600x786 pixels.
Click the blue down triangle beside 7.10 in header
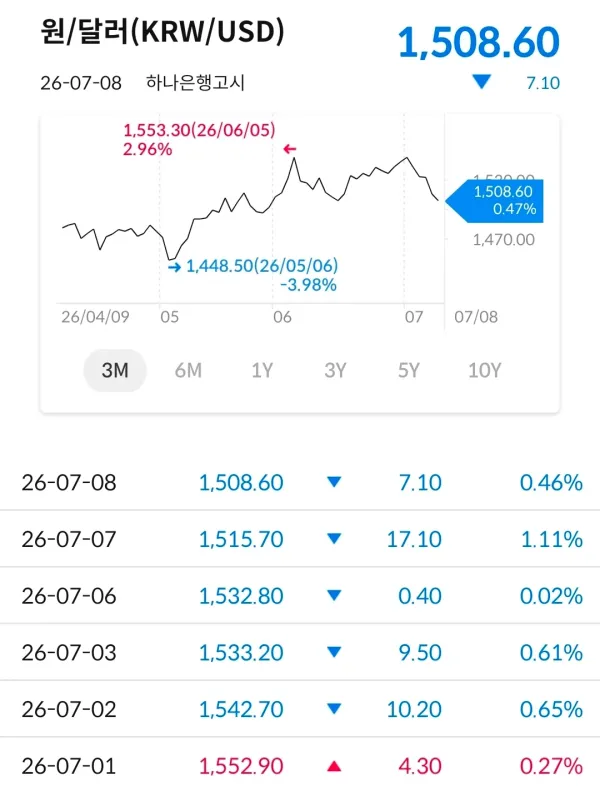(x=482, y=82)
